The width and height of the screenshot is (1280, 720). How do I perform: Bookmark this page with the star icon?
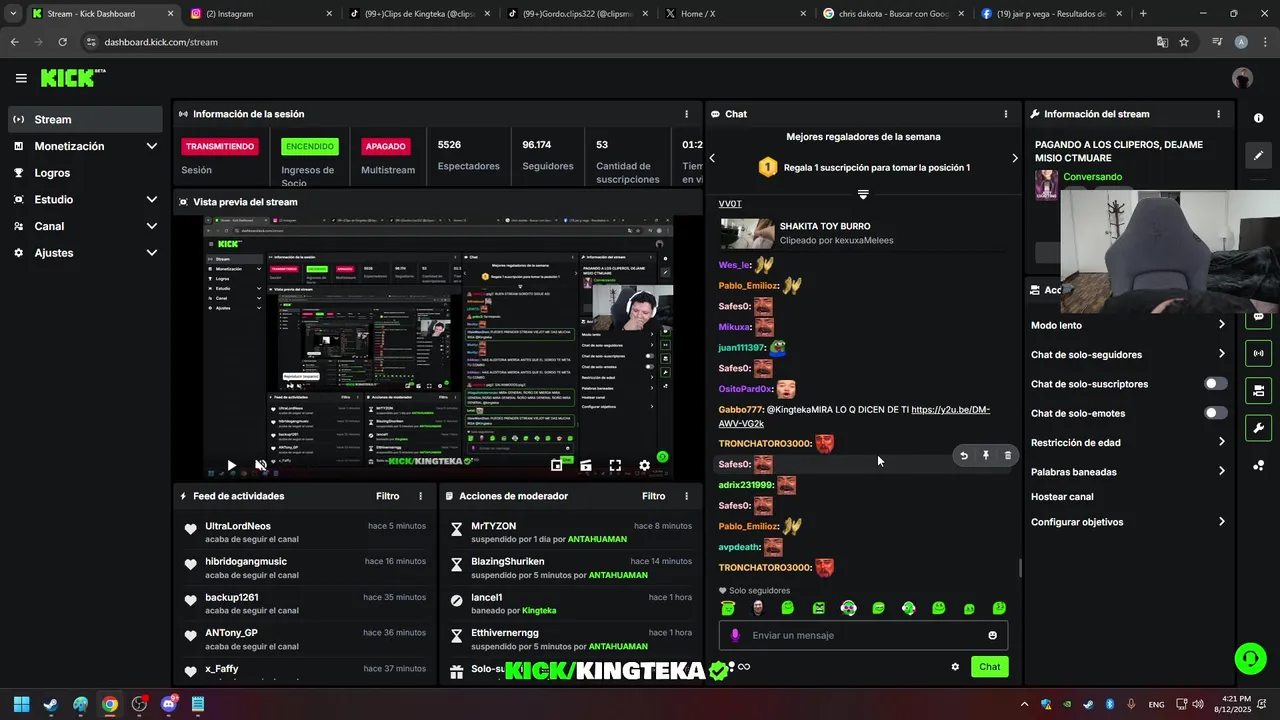coord(1184,42)
